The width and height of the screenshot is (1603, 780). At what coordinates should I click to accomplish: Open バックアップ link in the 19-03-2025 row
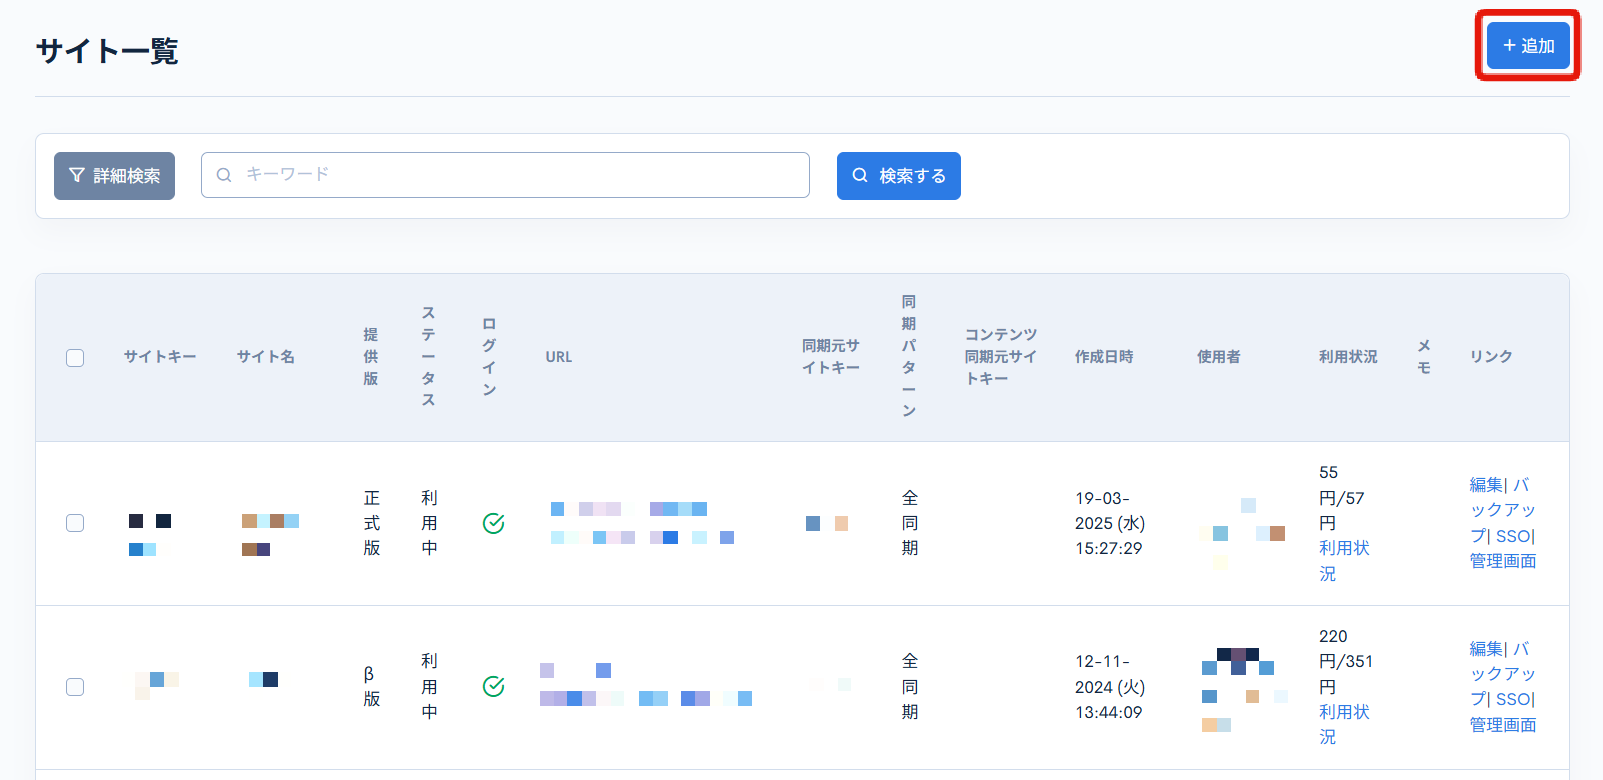coord(1503,510)
